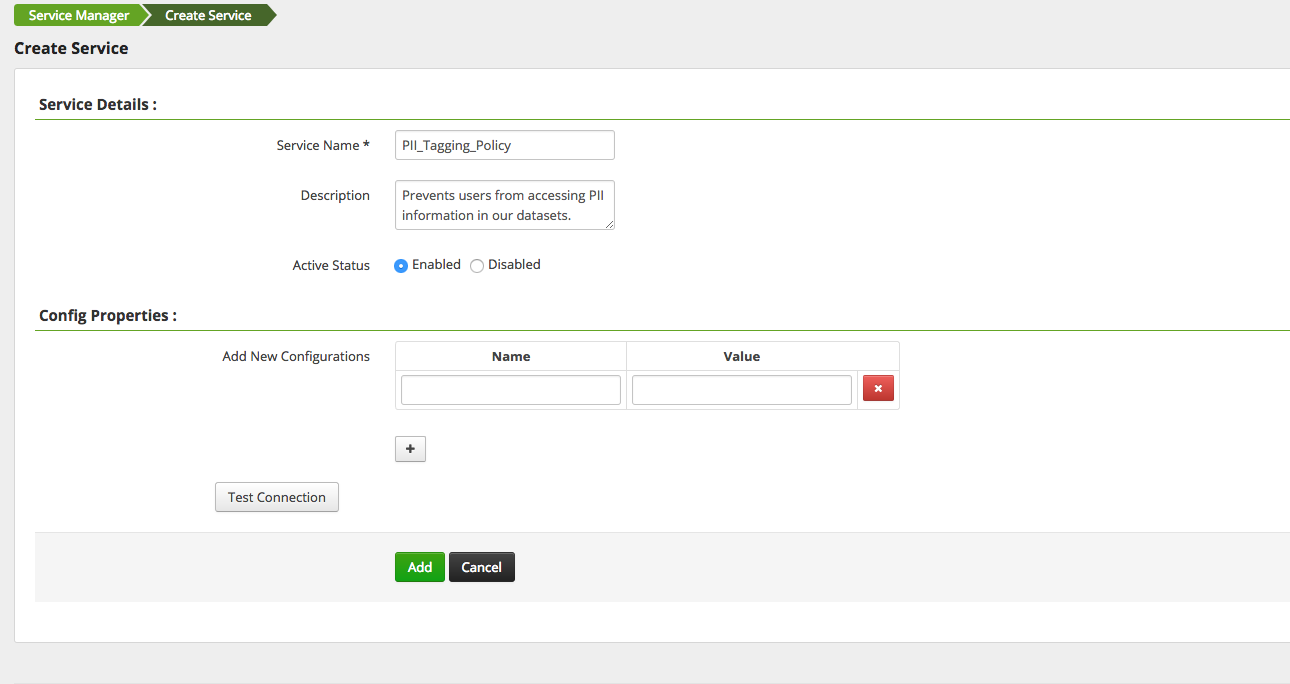Screen dimensions: 1290x684
Task: Click the + icon to add a configuration
Action: click(x=410, y=448)
